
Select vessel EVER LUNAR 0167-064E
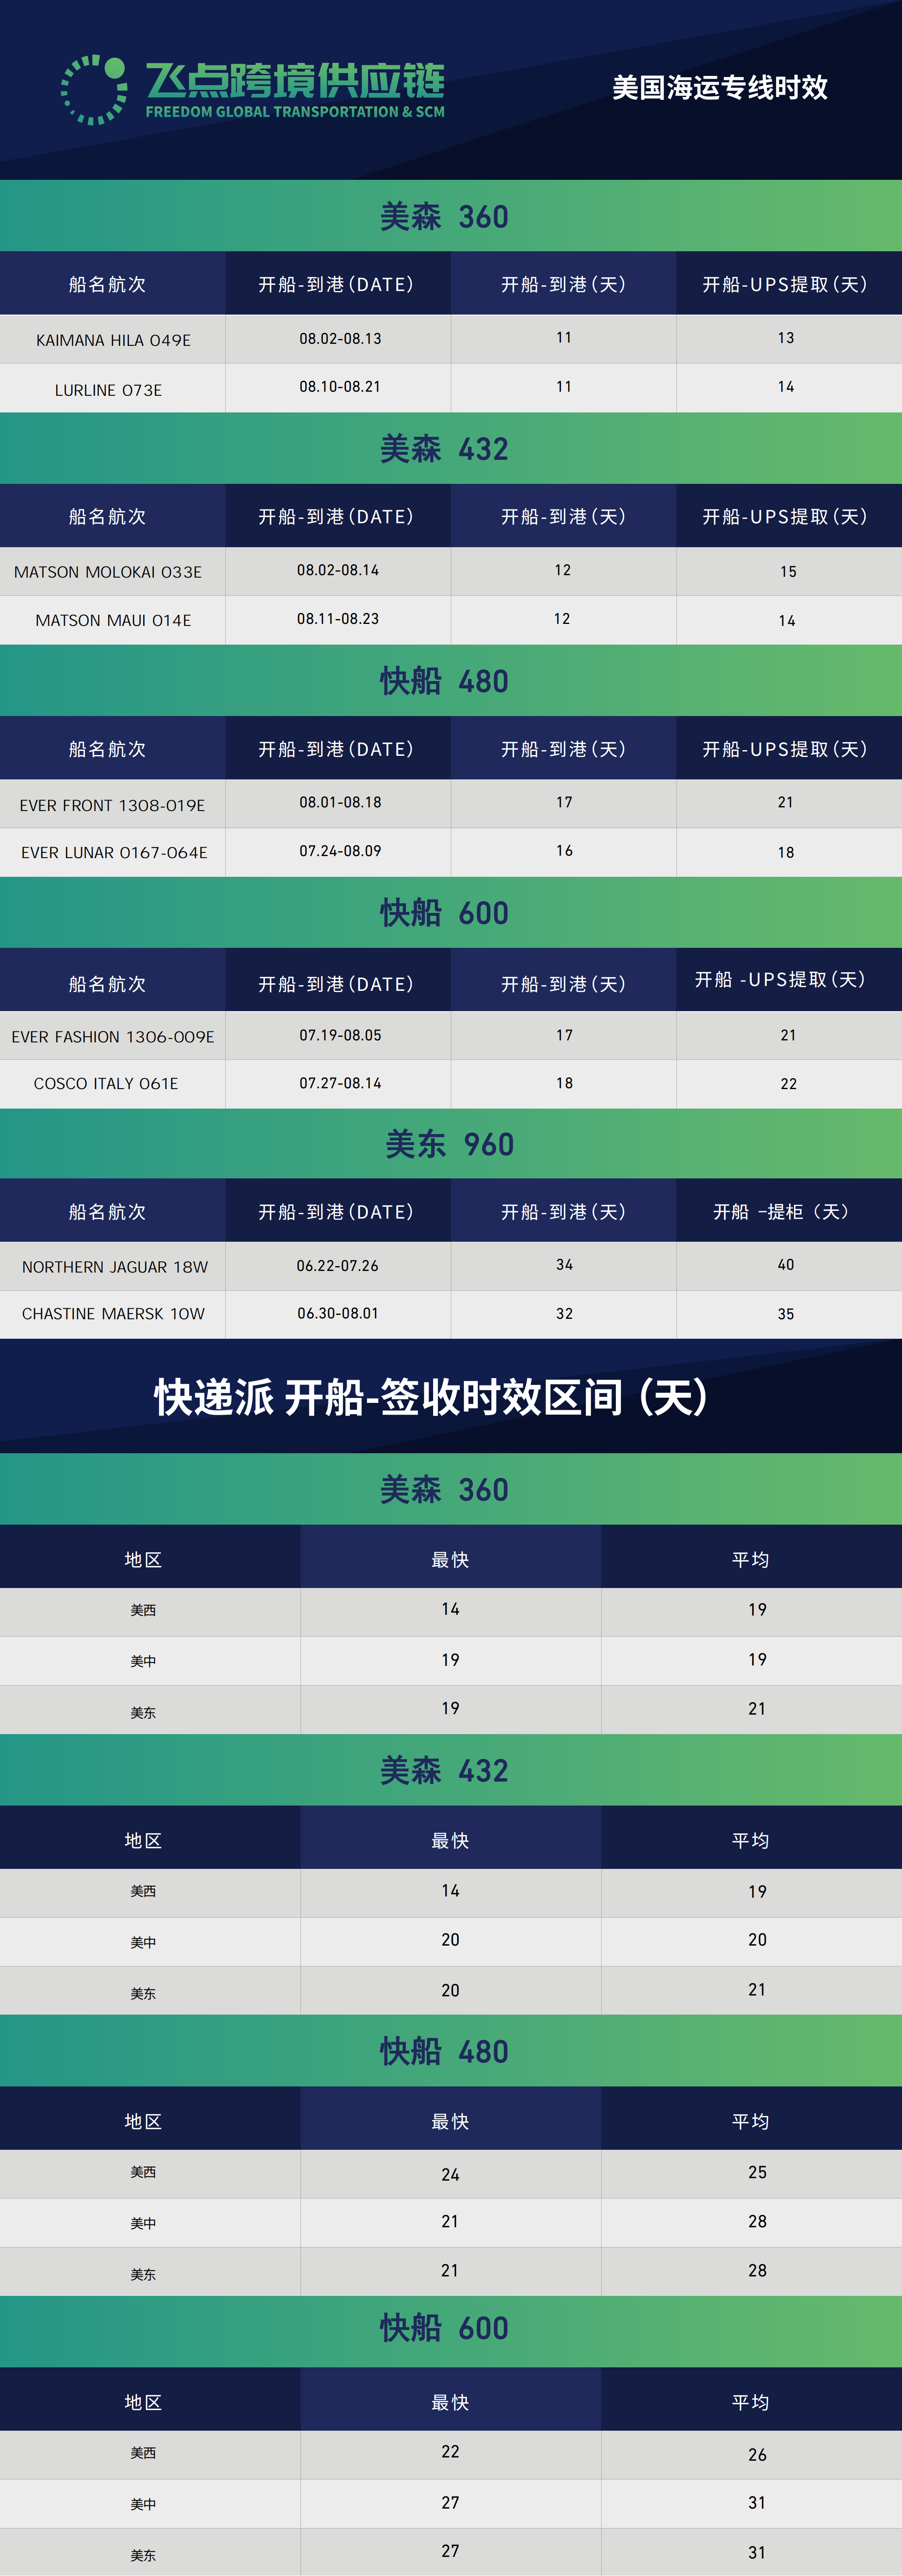click(x=114, y=853)
